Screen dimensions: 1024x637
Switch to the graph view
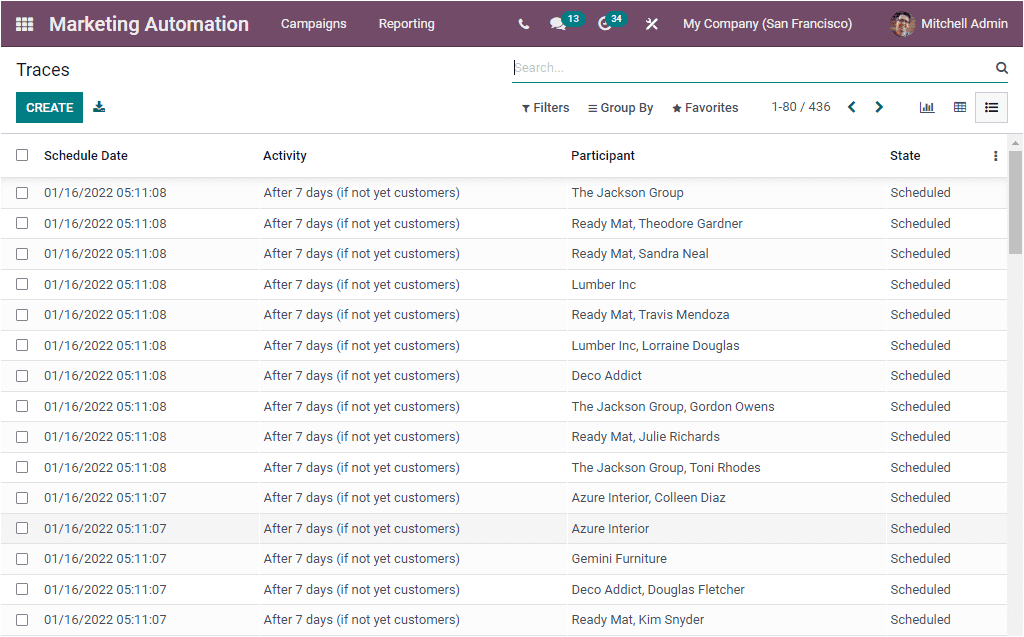pos(926,107)
